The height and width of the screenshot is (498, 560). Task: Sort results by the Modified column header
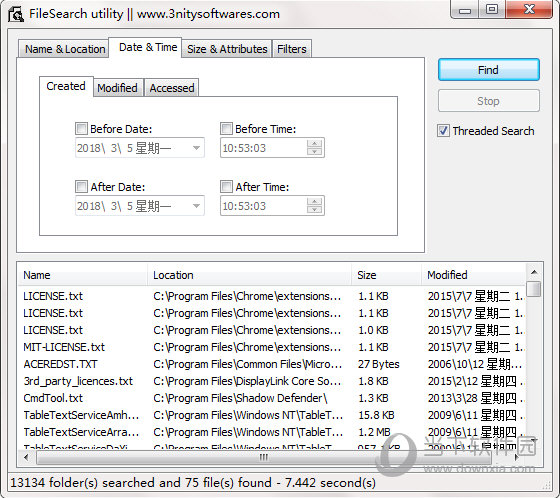[x=474, y=275]
